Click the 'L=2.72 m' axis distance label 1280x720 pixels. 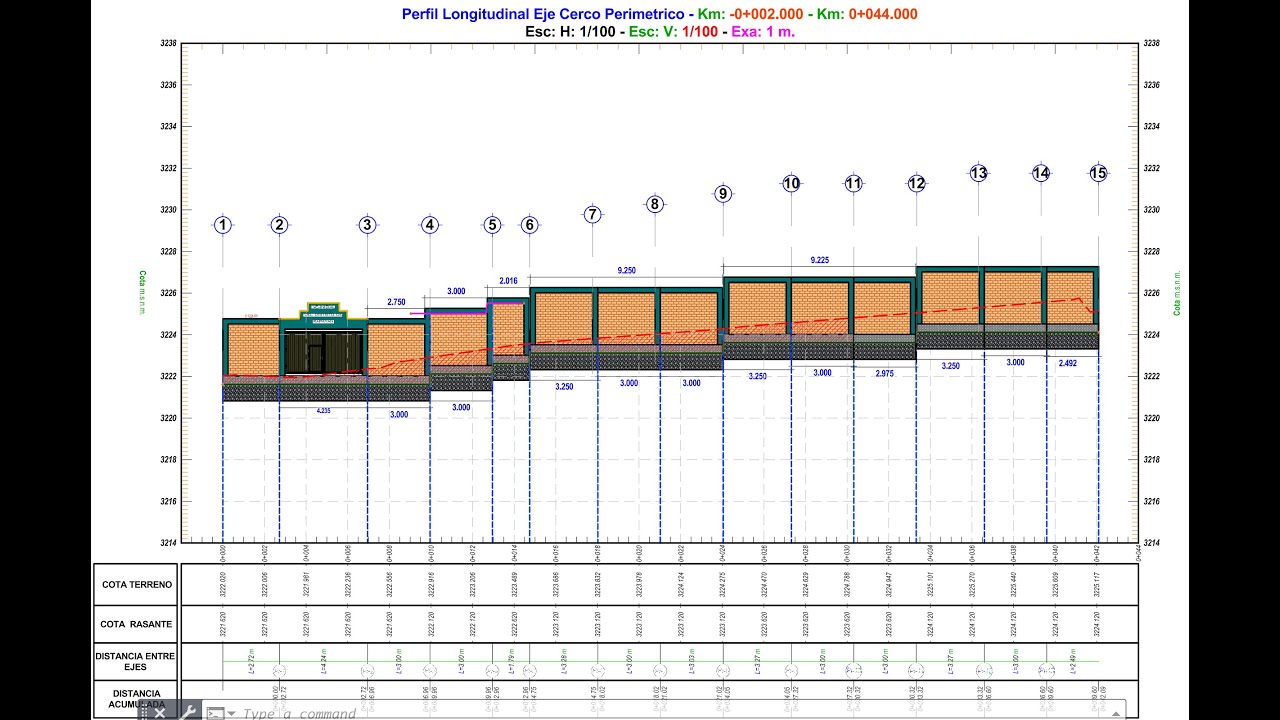tap(250, 660)
